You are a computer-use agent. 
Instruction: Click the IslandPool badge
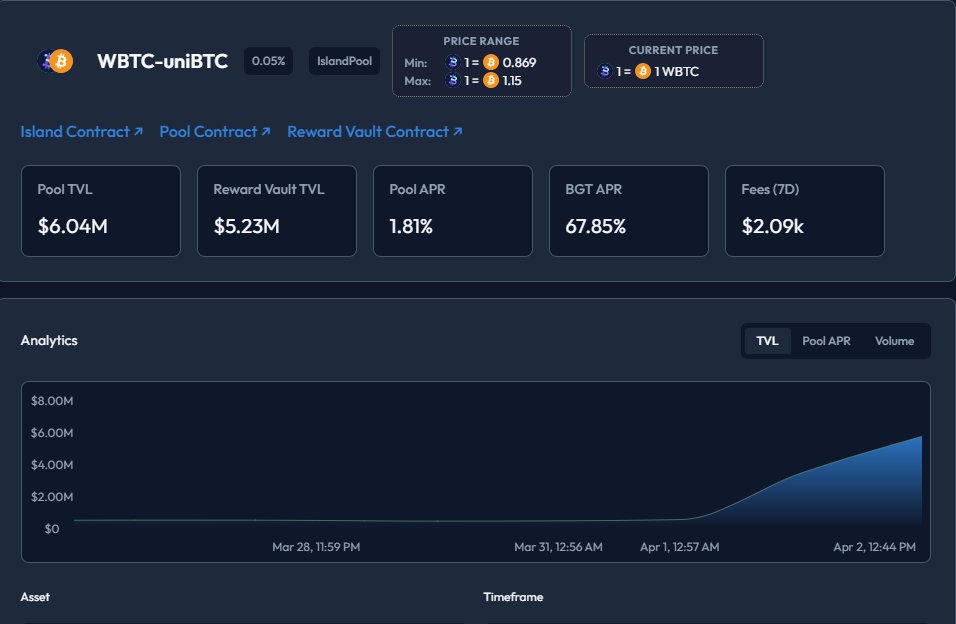[344, 61]
